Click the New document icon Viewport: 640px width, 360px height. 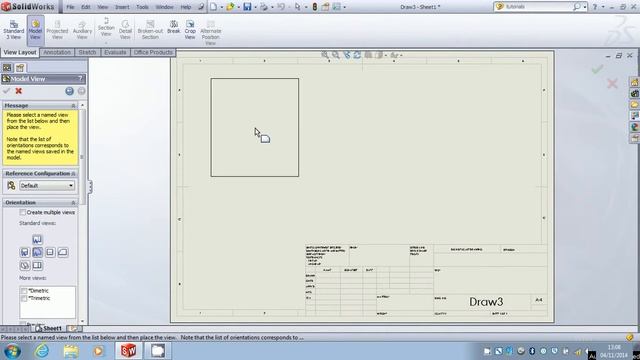(214, 7)
